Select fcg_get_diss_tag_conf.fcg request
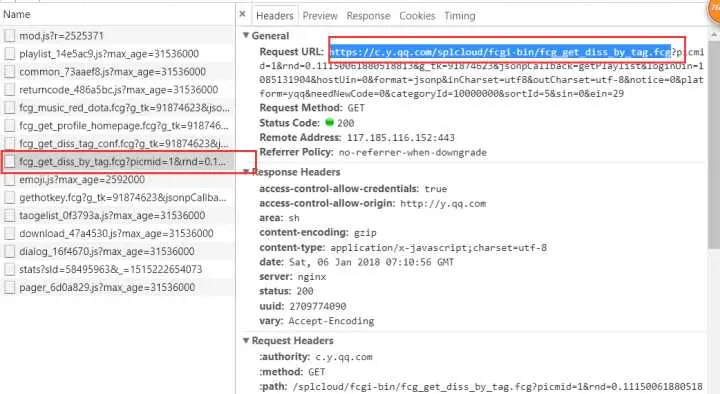 118,143
